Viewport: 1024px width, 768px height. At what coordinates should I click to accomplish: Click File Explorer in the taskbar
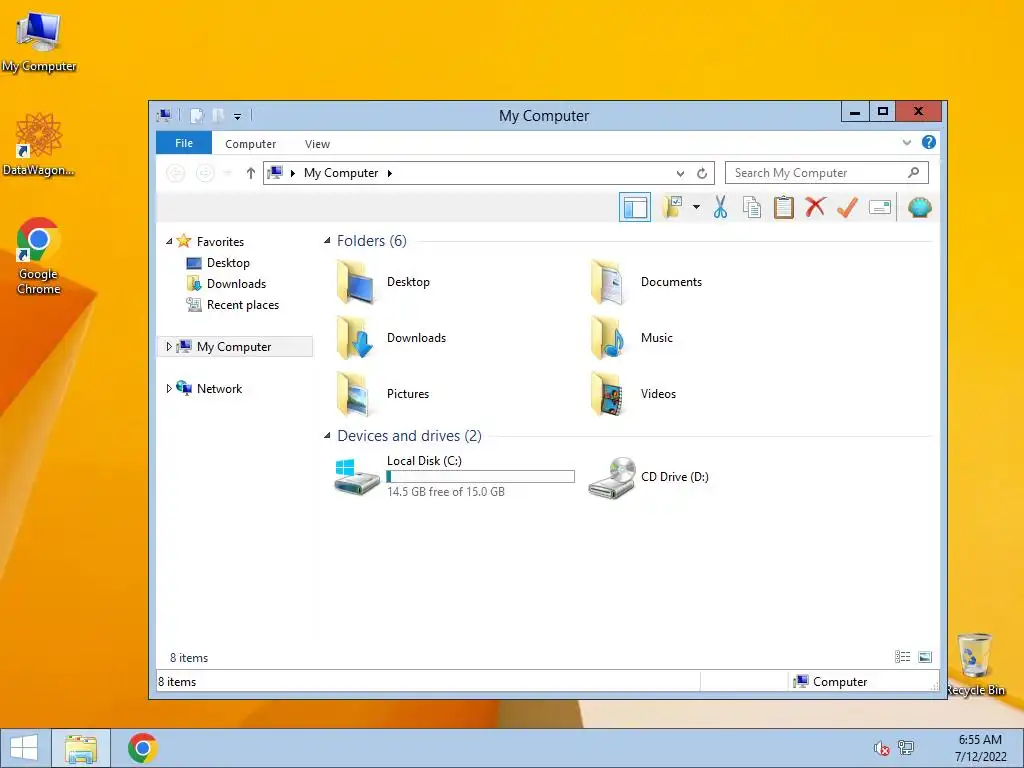(81, 748)
